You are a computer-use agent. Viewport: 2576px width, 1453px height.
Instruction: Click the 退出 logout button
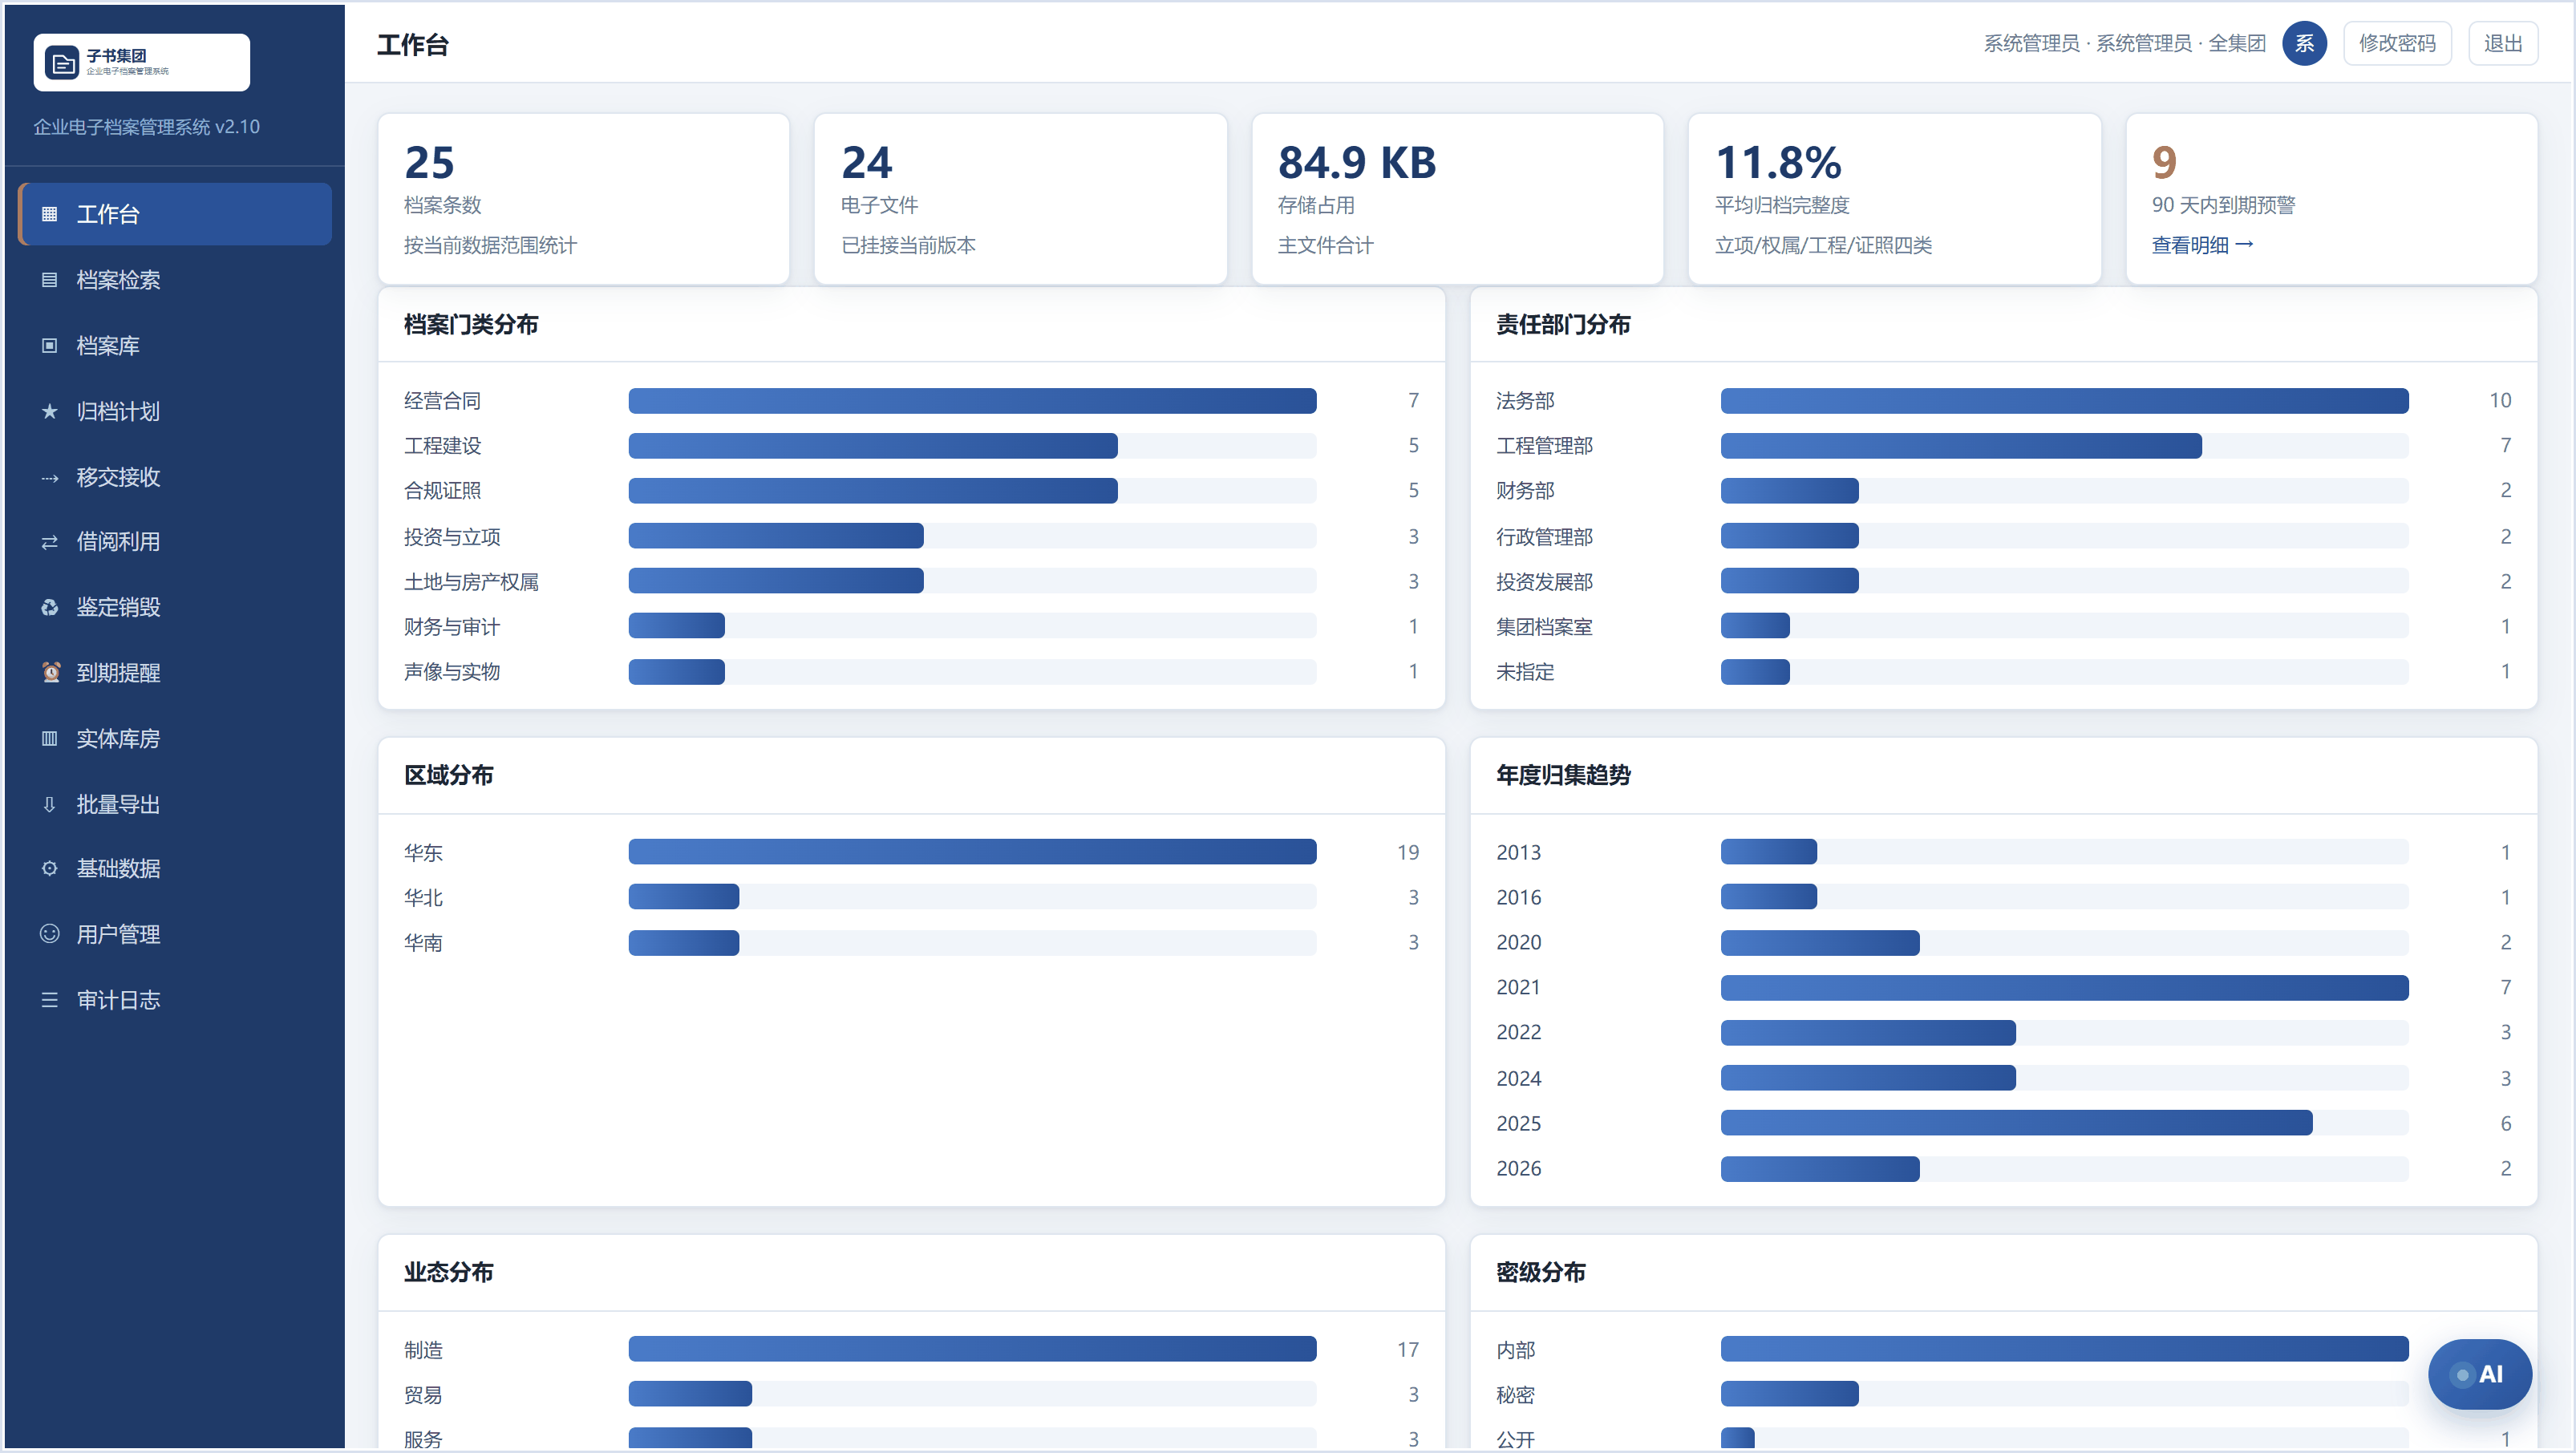click(2503, 43)
